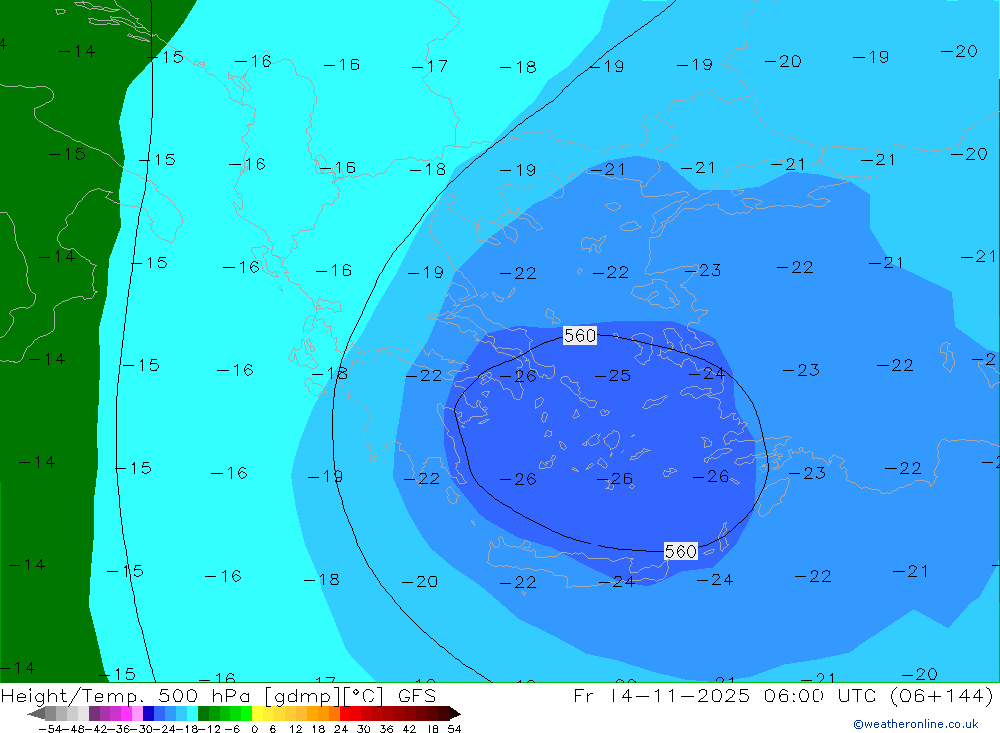Select the cyan swatch at -18 in legend
The height and width of the screenshot is (733, 1000).
[192, 713]
